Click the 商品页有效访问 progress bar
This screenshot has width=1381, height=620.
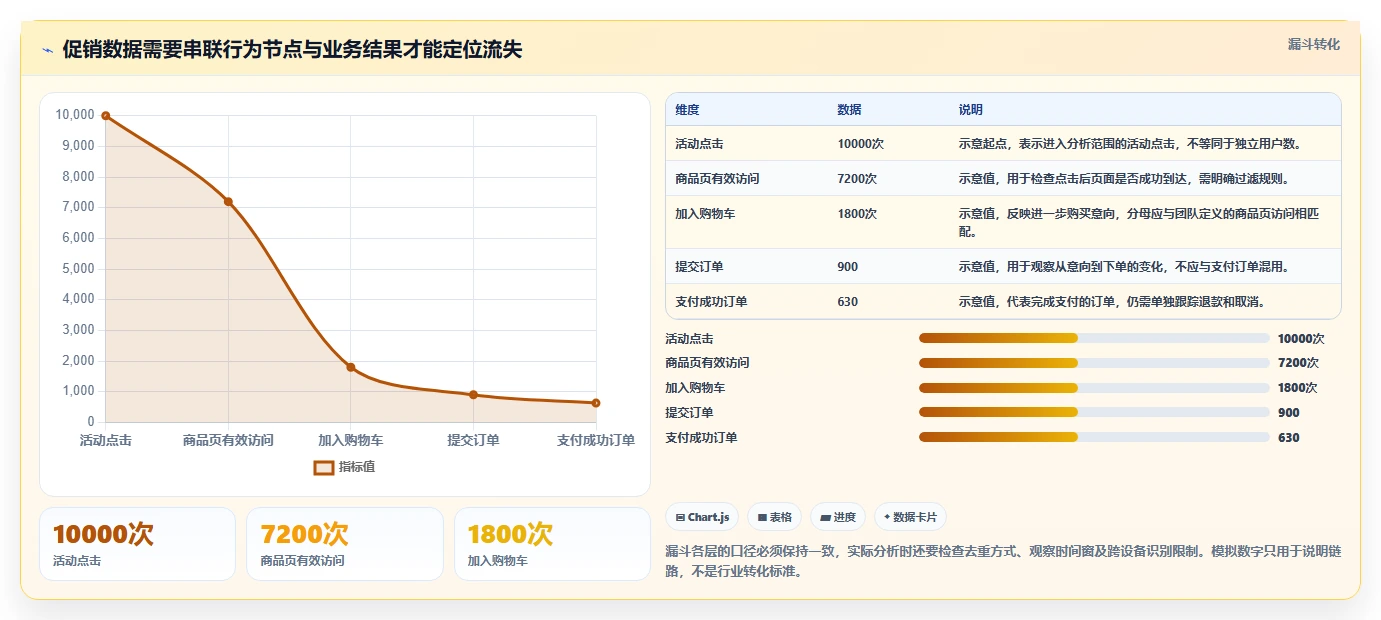click(x=1094, y=363)
